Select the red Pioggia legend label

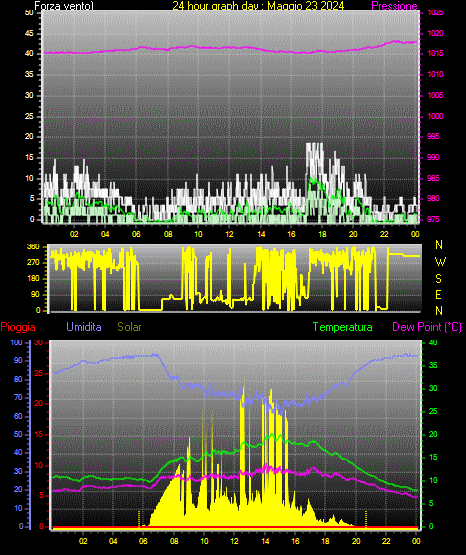[18, 327]
